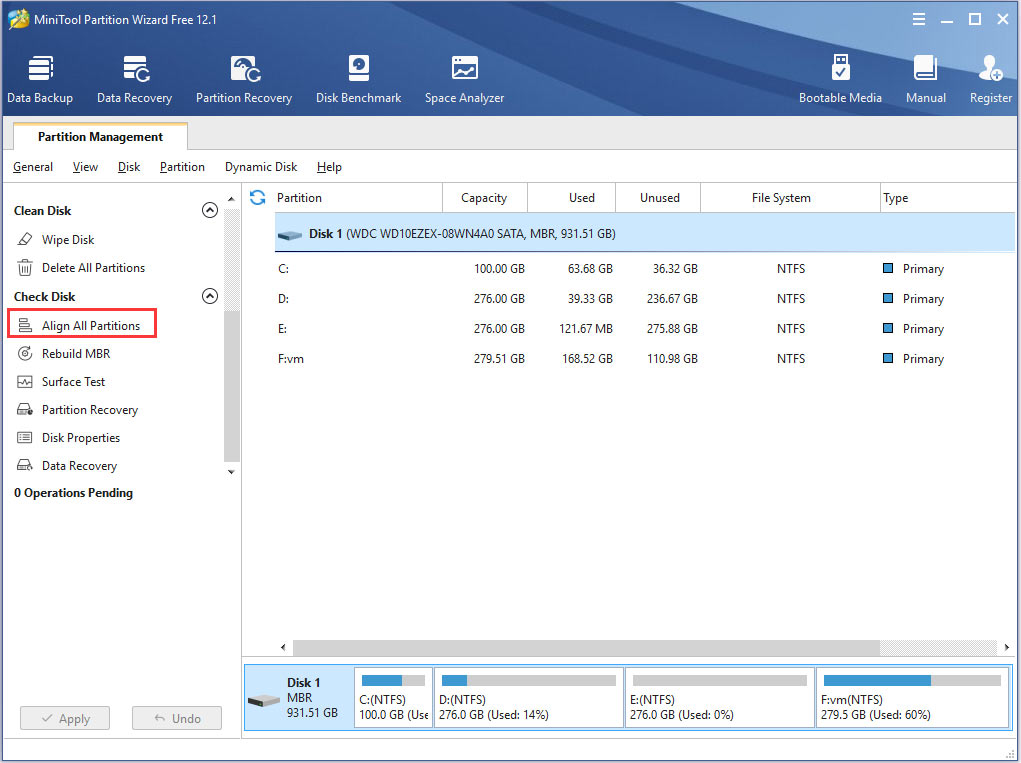Click the Surface Test icon

(25, 382)
